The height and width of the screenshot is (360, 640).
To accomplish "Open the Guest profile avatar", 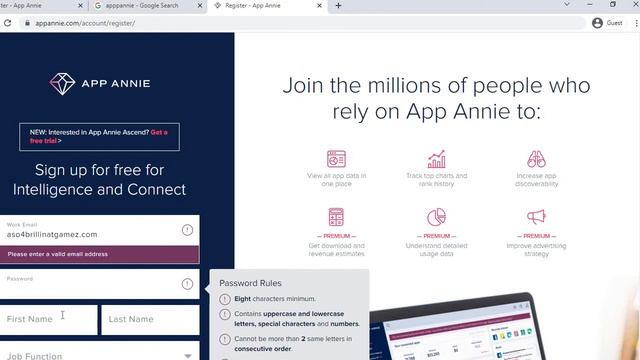I will point(597,23).
